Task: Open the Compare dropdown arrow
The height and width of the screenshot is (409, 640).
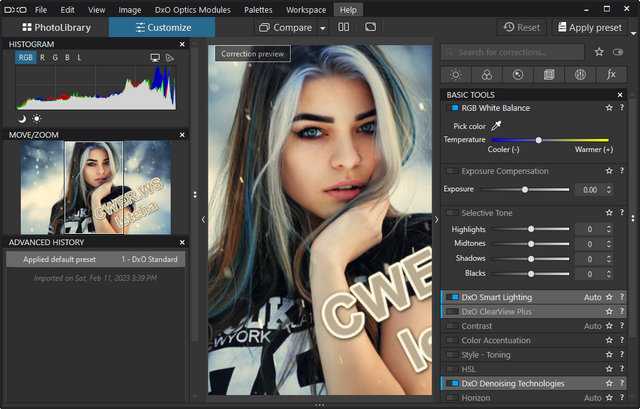Action: 323,28
